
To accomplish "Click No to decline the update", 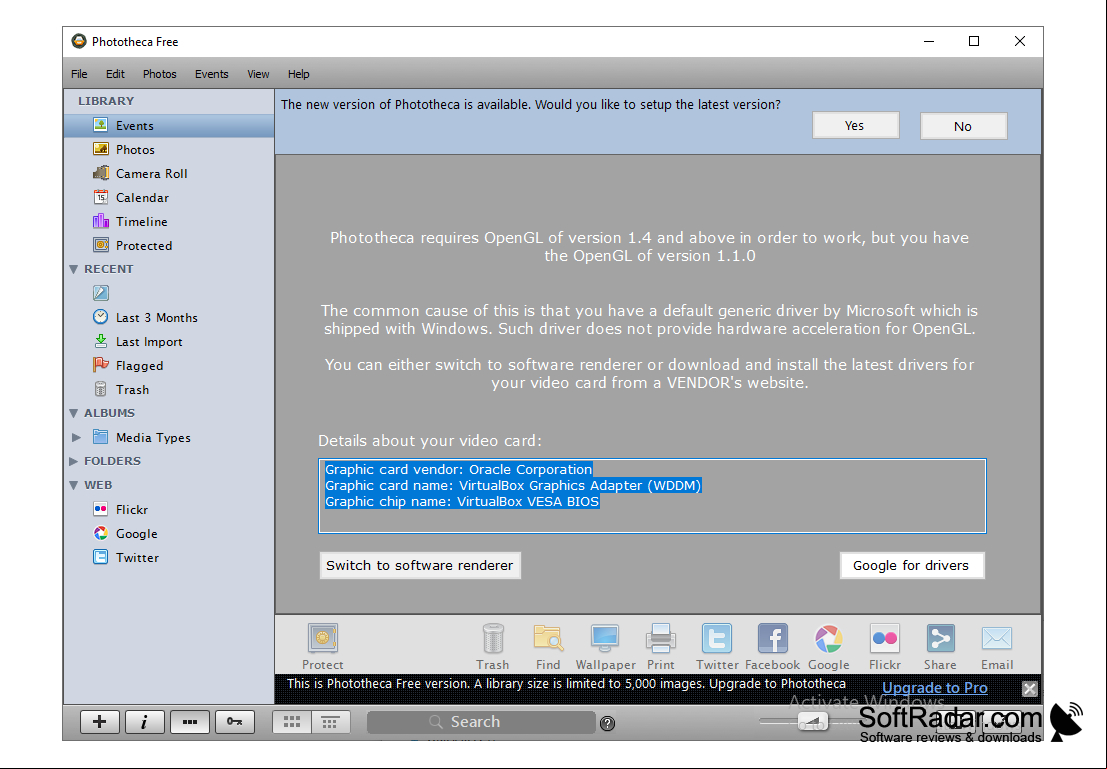I will point(963,126).
